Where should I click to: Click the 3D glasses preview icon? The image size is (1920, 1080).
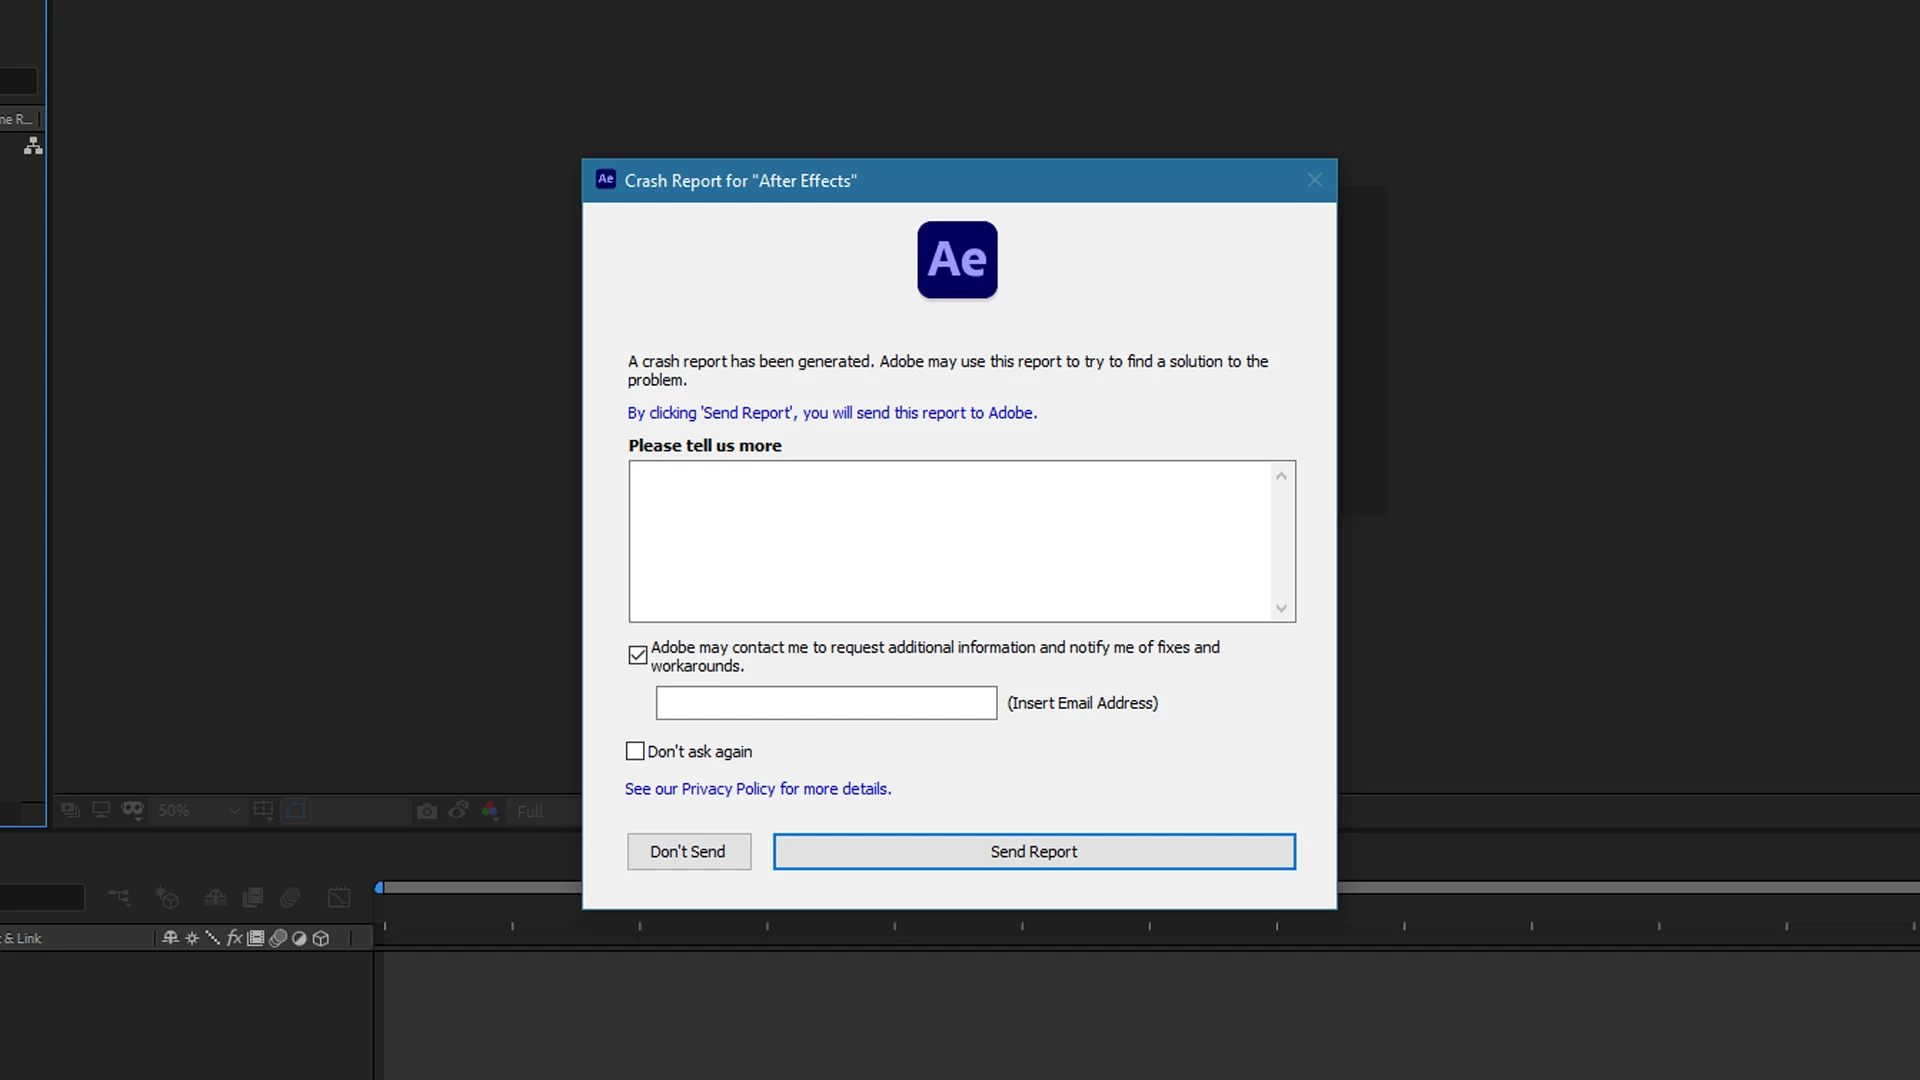[132, 810]
